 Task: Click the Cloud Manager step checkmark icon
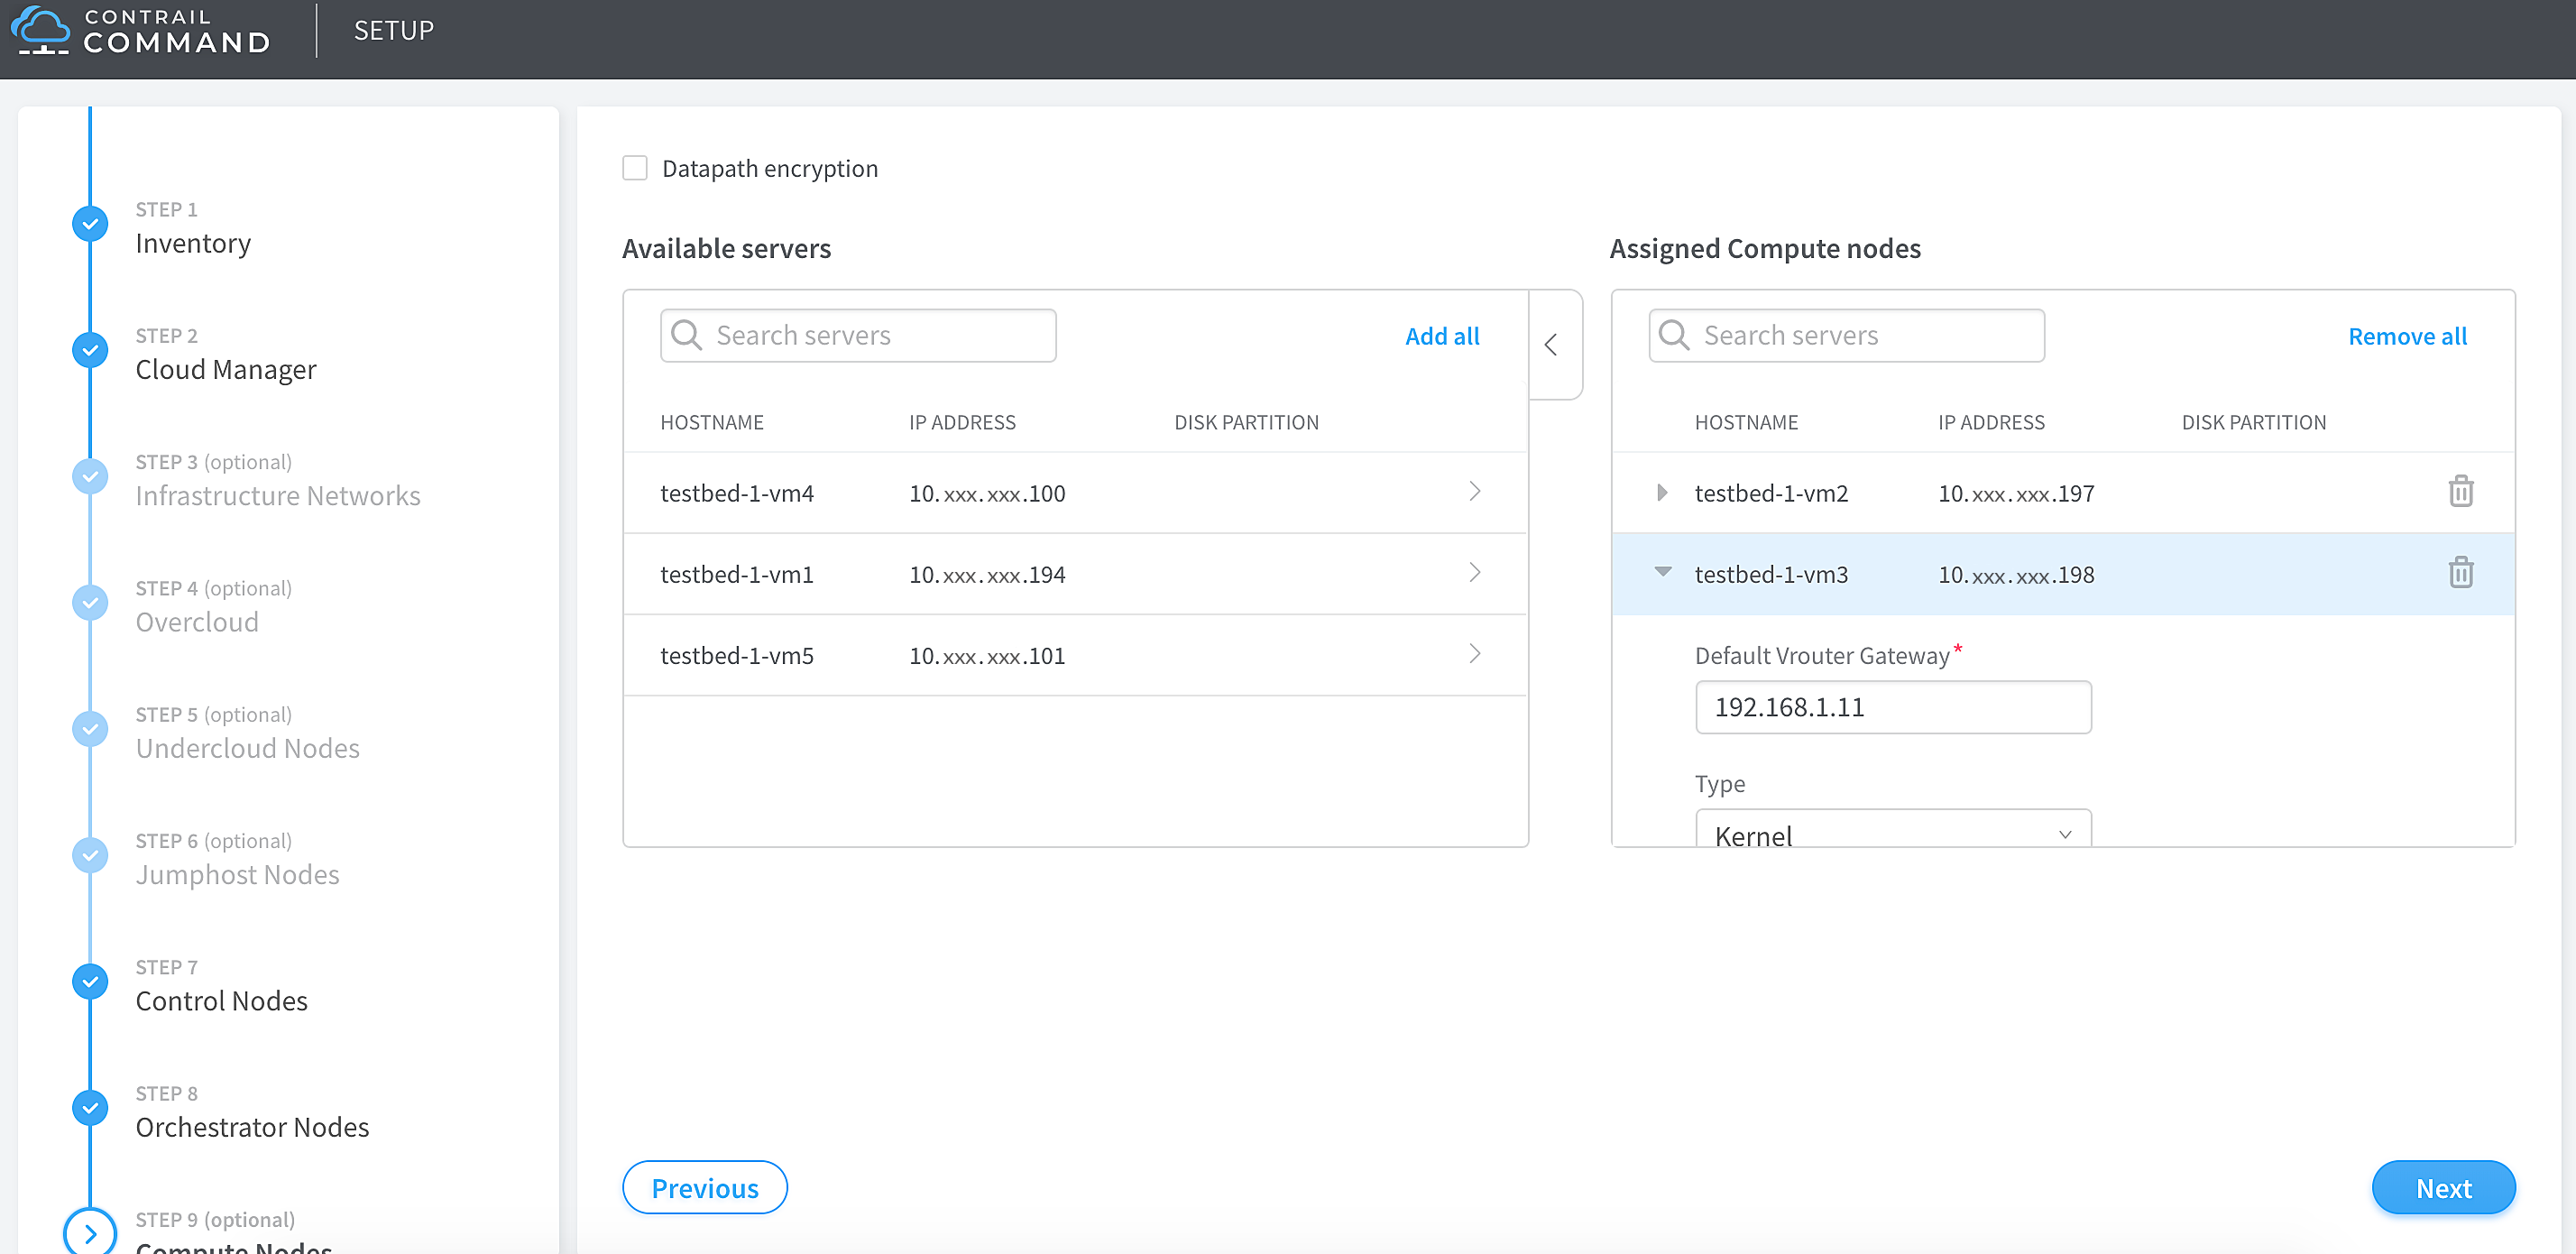[x=90, y=350]
